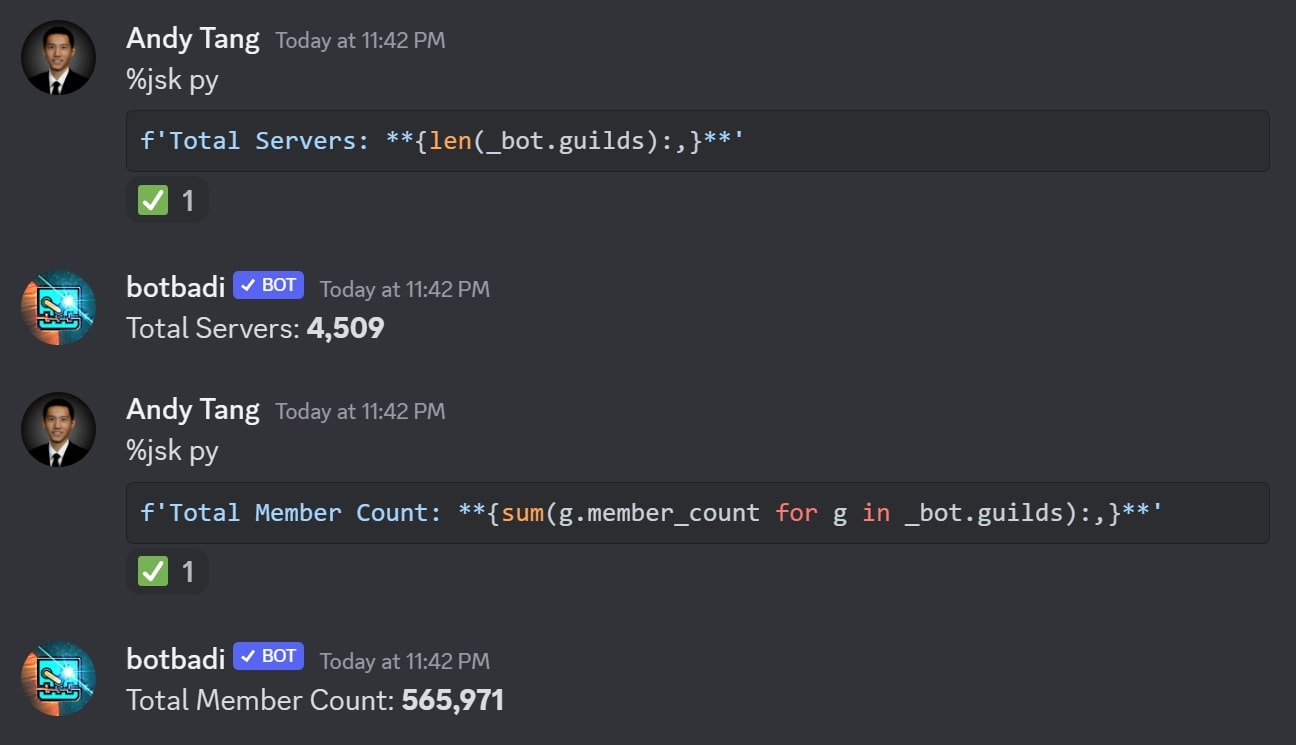Click the botbadi username on the Total Servers reply
Viewport: 1296px width, 745px height.
[175, 287]
